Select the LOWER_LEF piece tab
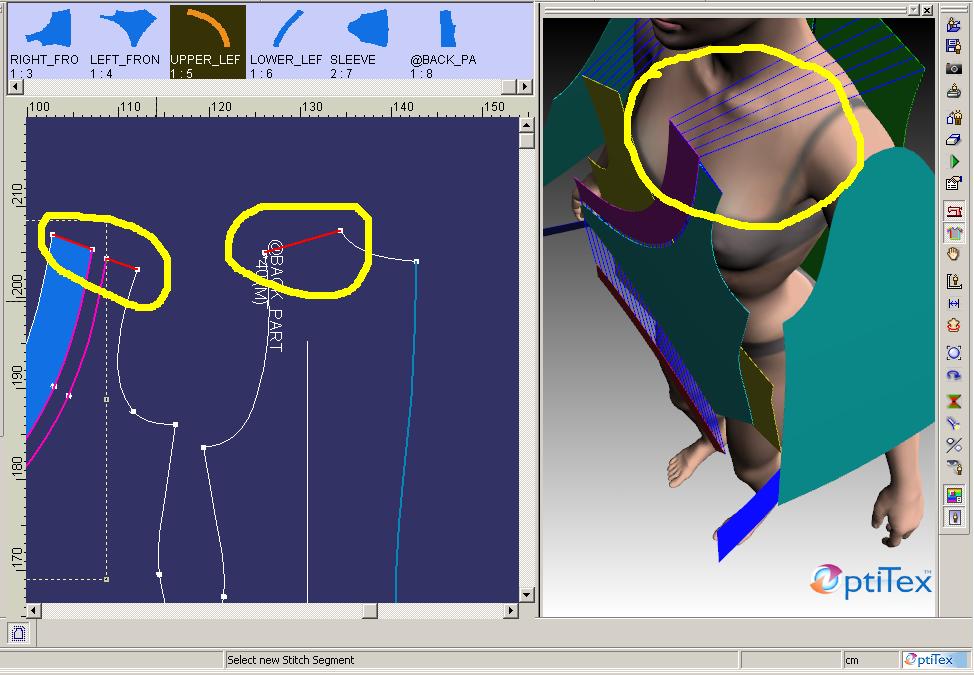Viewport: 974px width, 675px height. point(286,42)
